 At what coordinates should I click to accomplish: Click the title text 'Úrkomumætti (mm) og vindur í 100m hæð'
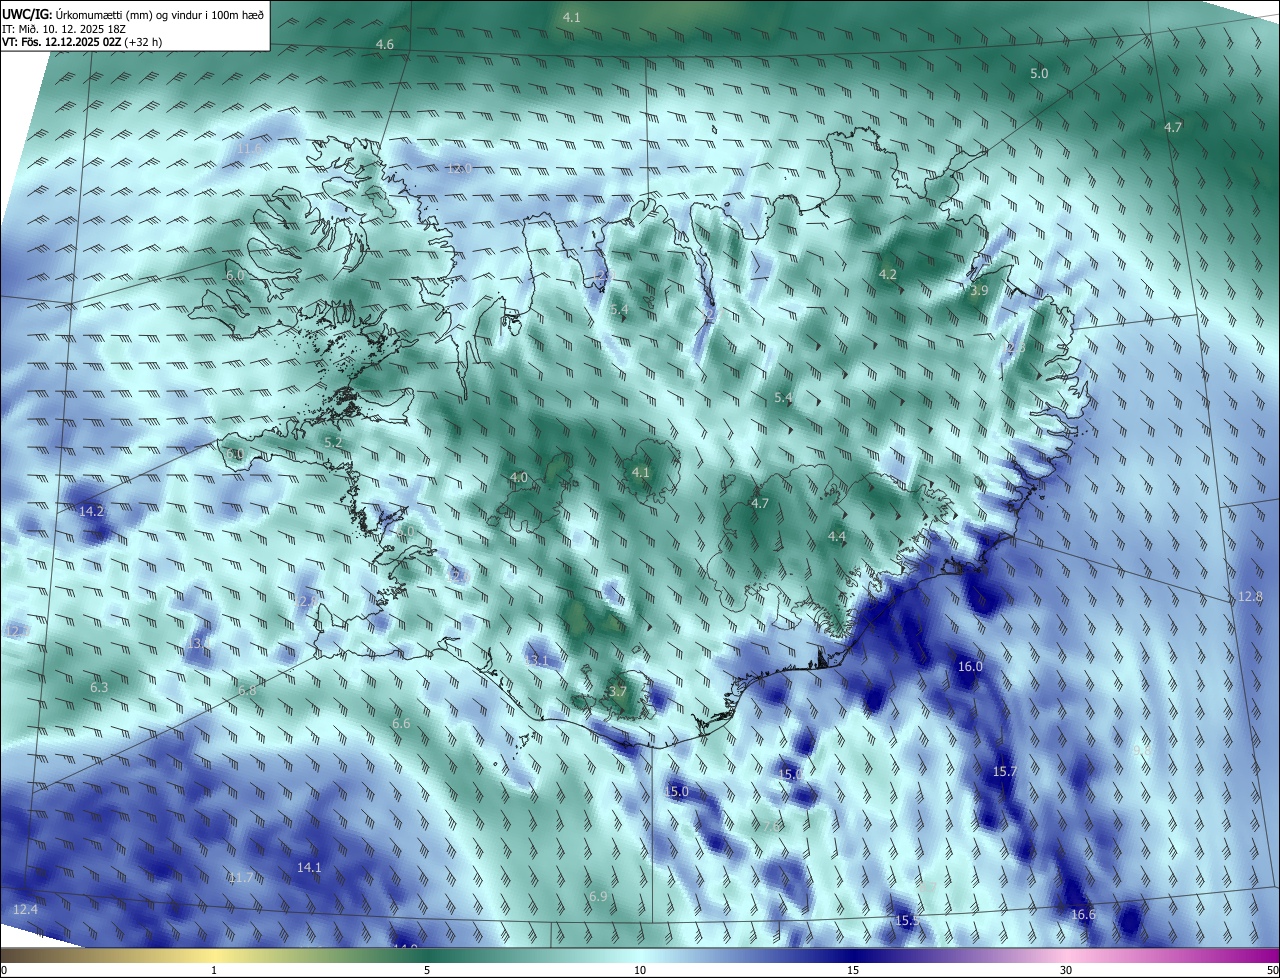pos(160,13)
